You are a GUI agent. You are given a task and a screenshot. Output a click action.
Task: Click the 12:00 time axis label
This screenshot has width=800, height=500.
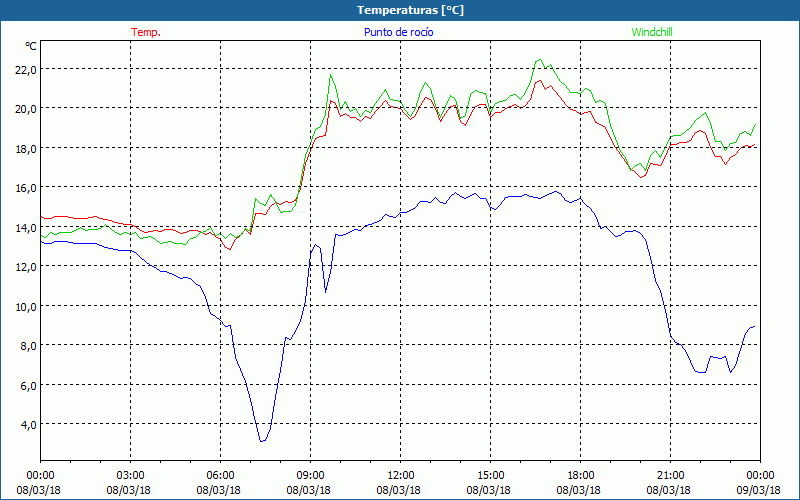(401, 476)
